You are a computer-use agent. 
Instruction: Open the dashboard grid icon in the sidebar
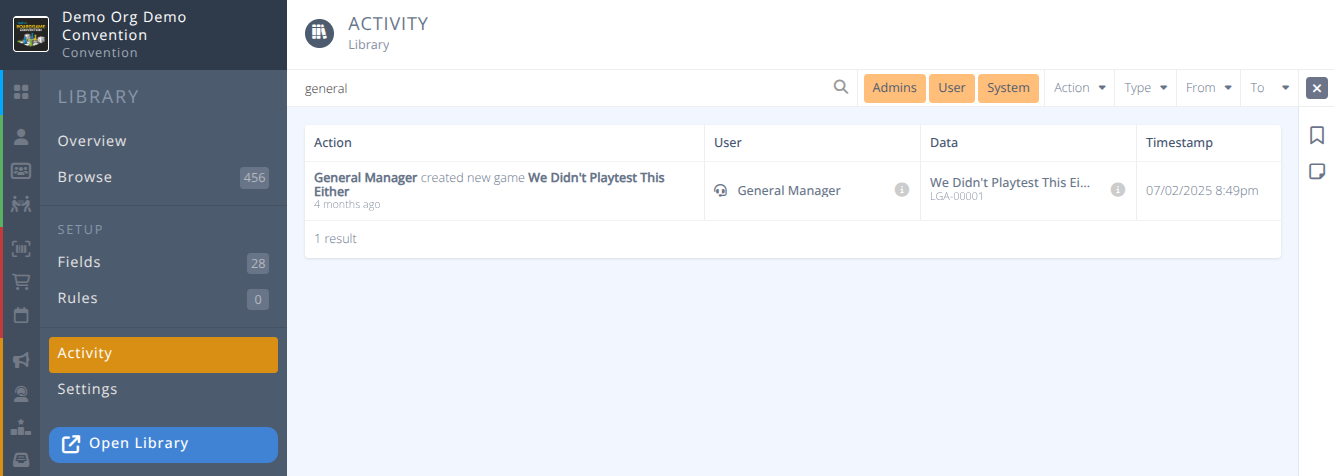click(x=21, y=92)
